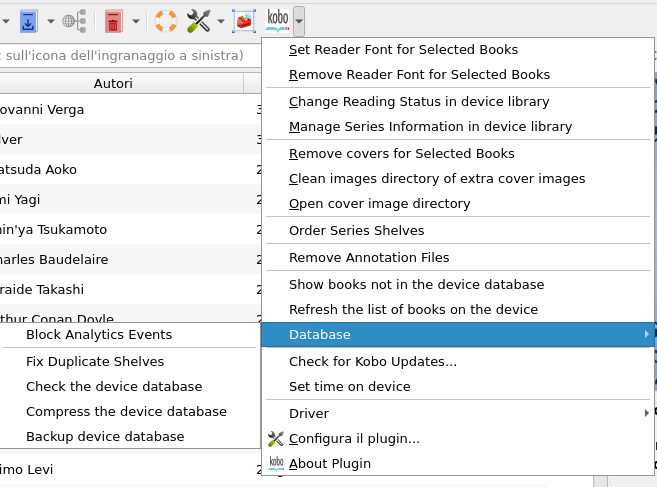Select the Takashi author row
The image size is (657, 487).
pos(130,289)
